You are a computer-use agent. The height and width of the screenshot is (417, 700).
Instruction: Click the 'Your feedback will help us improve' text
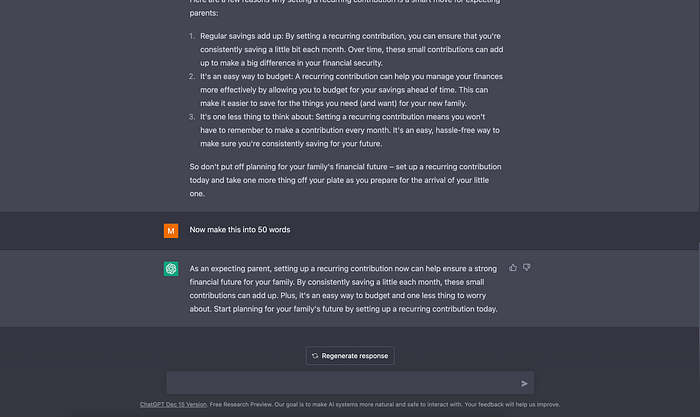pos(512,404)
